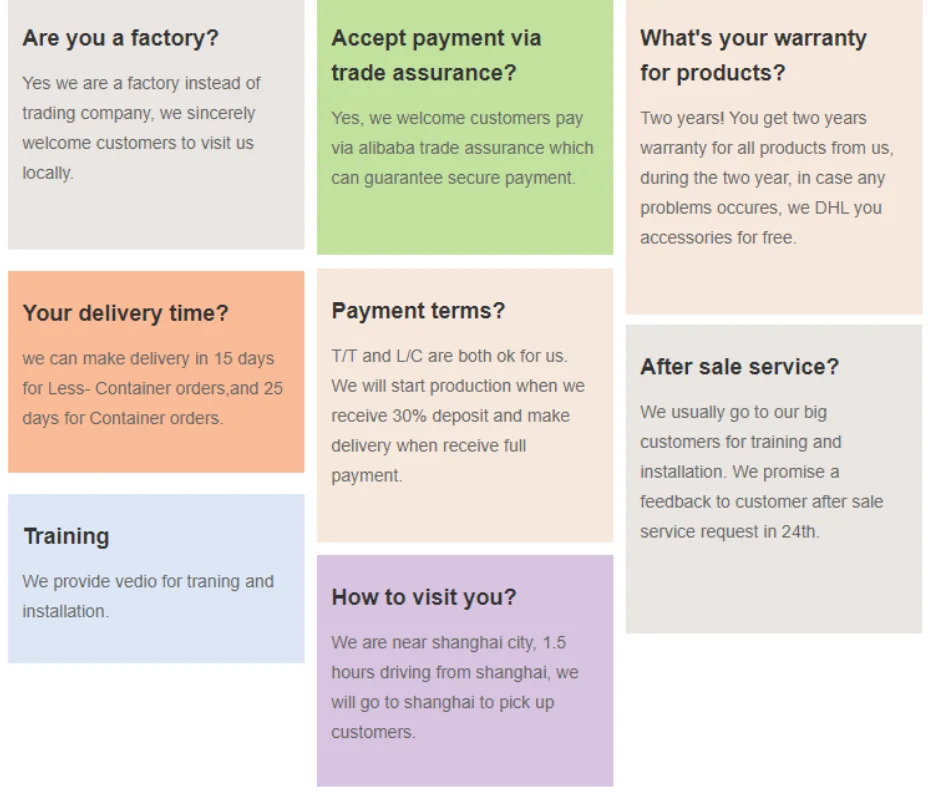Click the "Training" heading

pos(66,536)
